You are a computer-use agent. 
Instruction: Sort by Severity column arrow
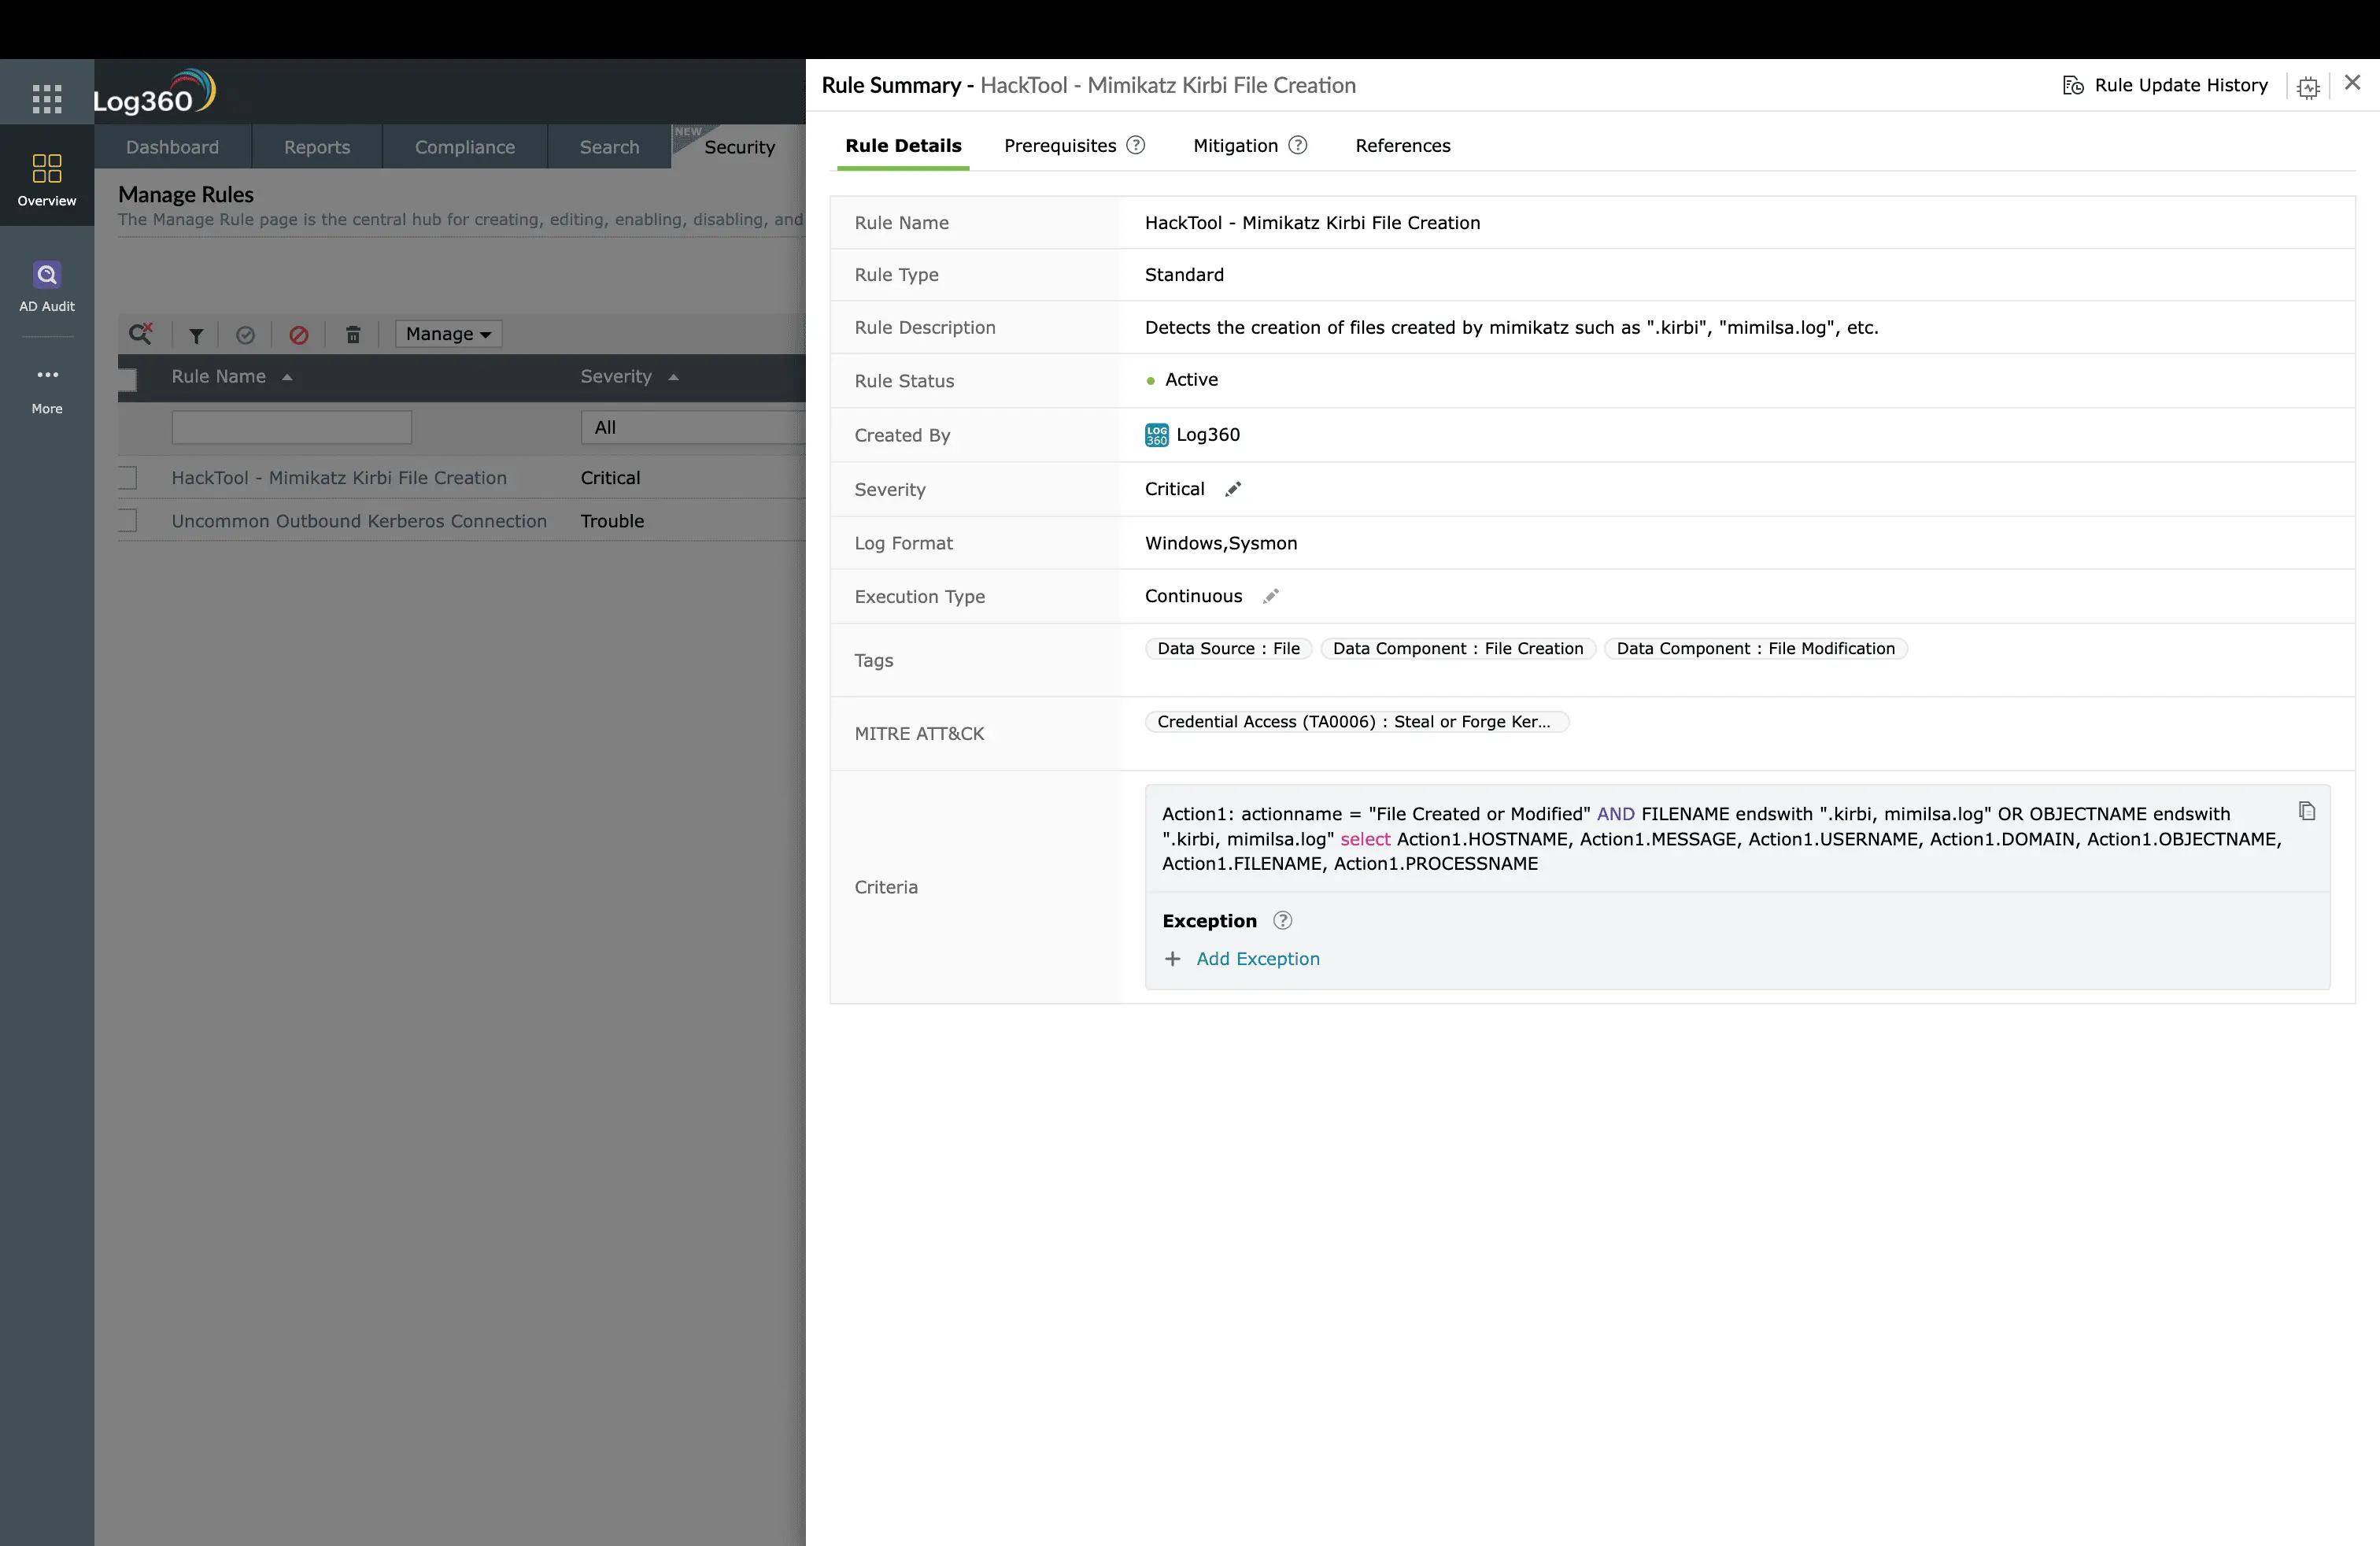[x=673, y=377]
